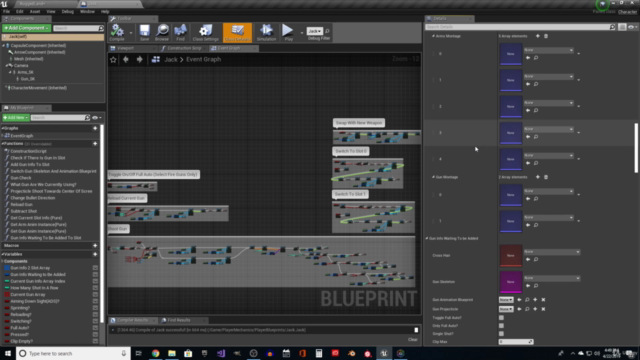This screenshot has height=360, width=640.
Task: Click the Cross Hair red asset thumbnail
Action: (511, 256)
